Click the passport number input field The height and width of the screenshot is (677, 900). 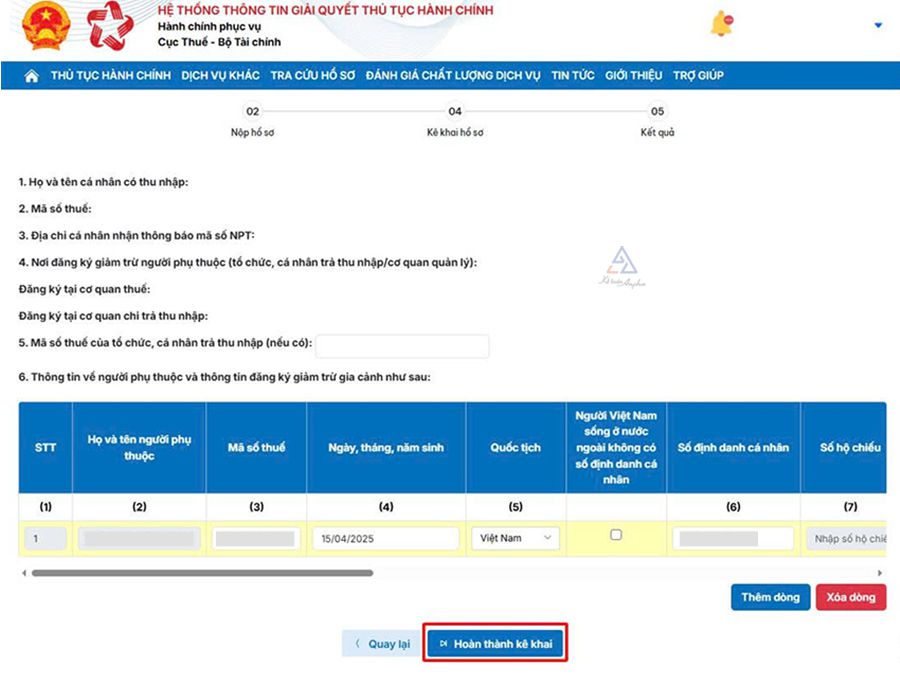[846, 539]
